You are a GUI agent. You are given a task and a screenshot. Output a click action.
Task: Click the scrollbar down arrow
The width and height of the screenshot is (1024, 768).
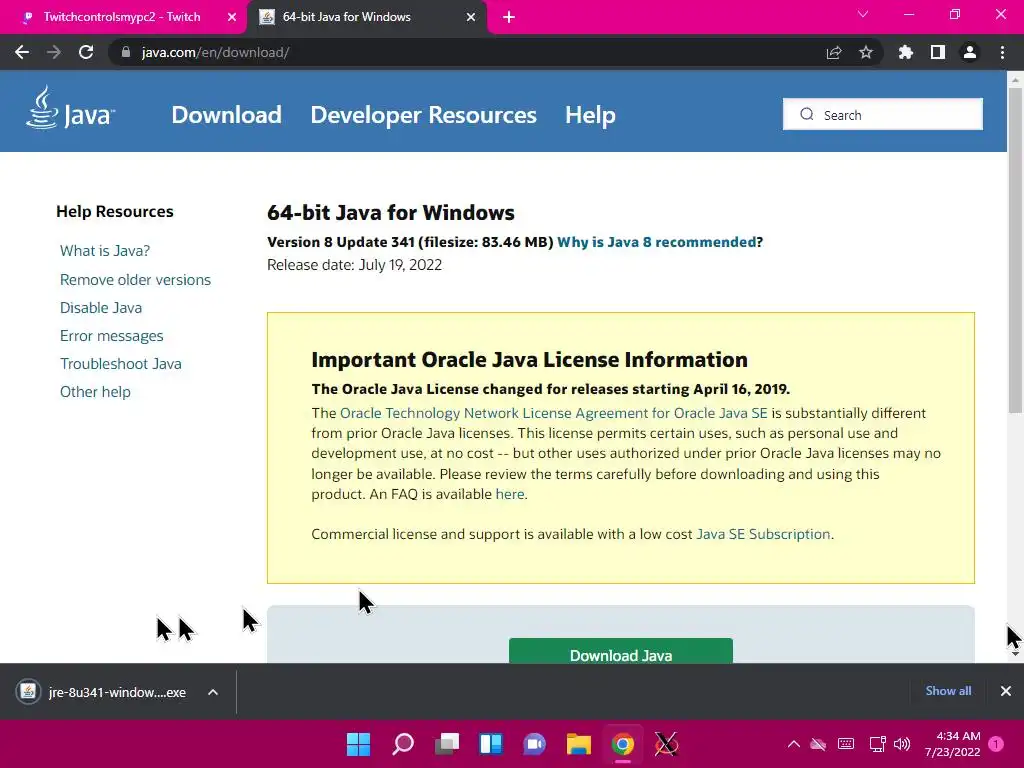tap(1015, 654)
